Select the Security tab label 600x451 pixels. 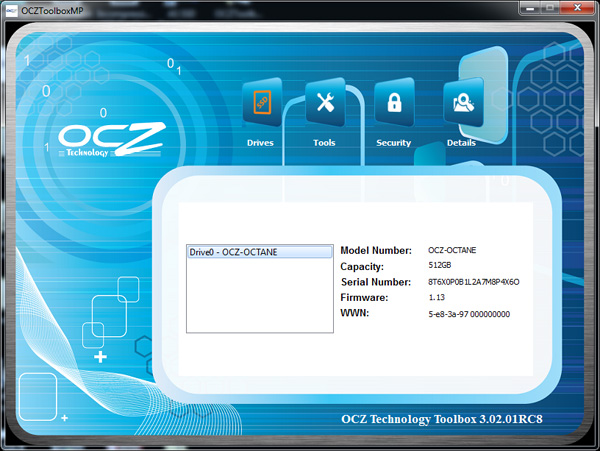pyautogui.click(x=393, y=143)
